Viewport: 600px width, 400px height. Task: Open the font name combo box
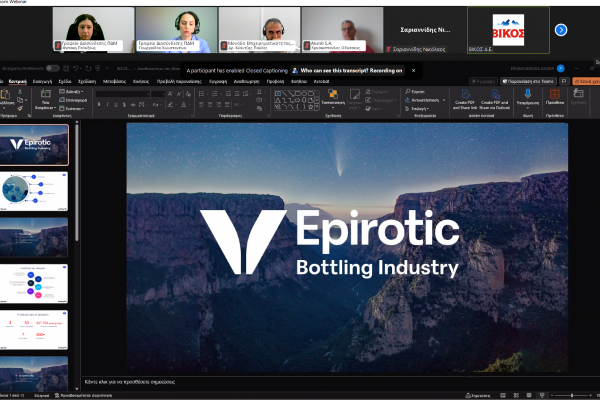(x=122, y=94)
